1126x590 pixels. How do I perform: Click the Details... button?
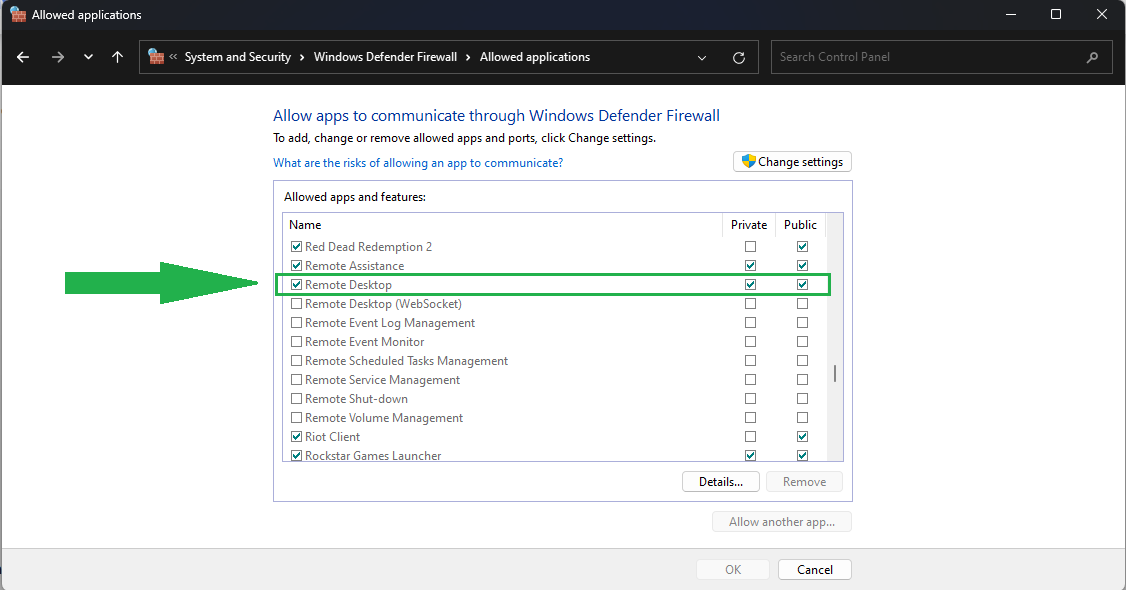721,482
